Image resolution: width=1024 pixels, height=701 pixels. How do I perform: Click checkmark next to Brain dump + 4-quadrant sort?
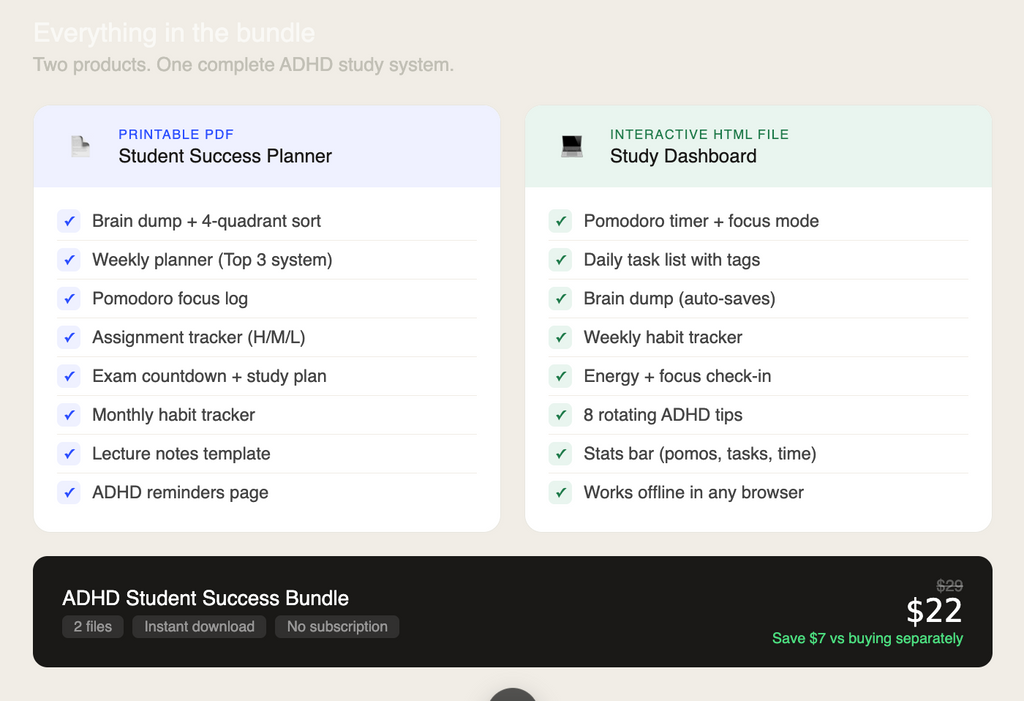[69, 221]
